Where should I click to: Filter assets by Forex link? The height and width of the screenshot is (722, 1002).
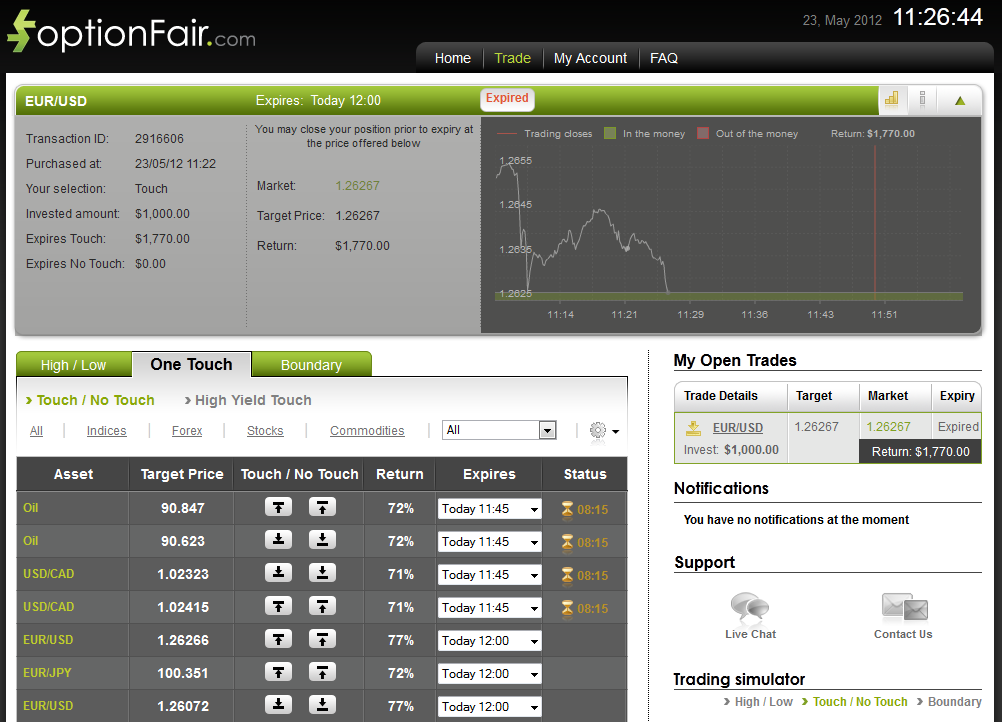point(186,430)
